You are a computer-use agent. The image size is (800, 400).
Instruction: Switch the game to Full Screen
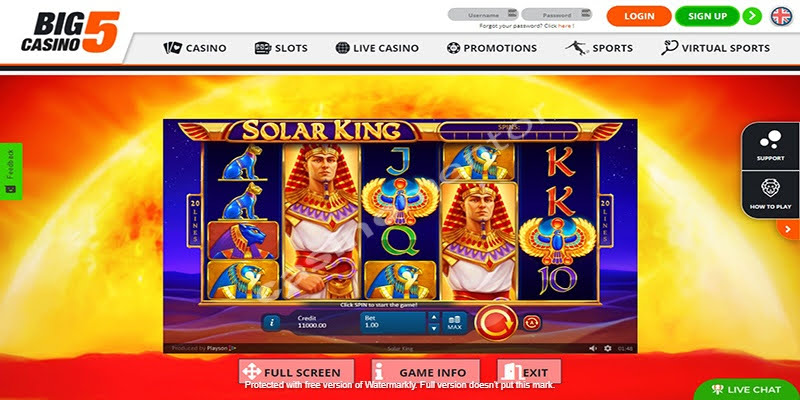296,372
